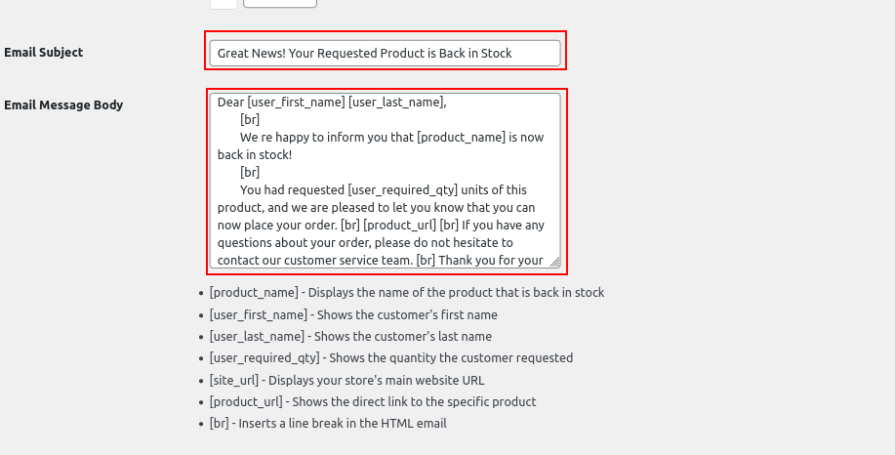Click the small square box at top
Image resolution: width=895 pixels, height=455 pixels.
224,3
